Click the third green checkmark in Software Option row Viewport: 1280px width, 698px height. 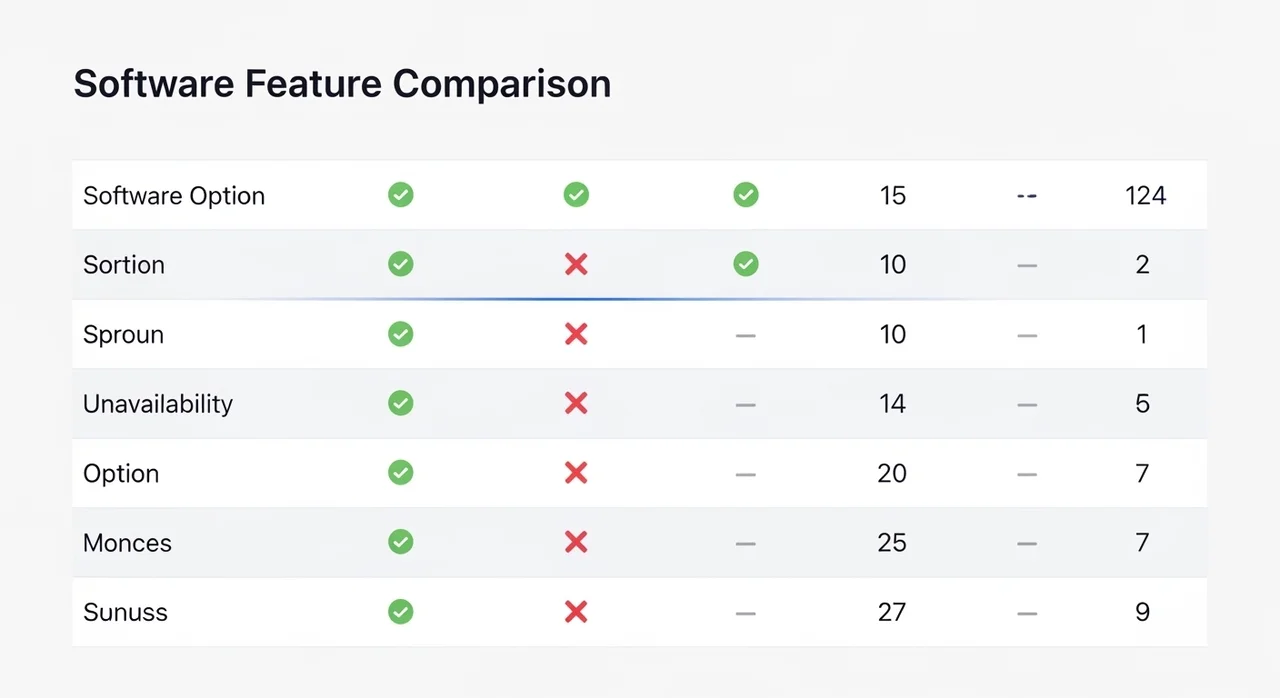pos(746,195)
